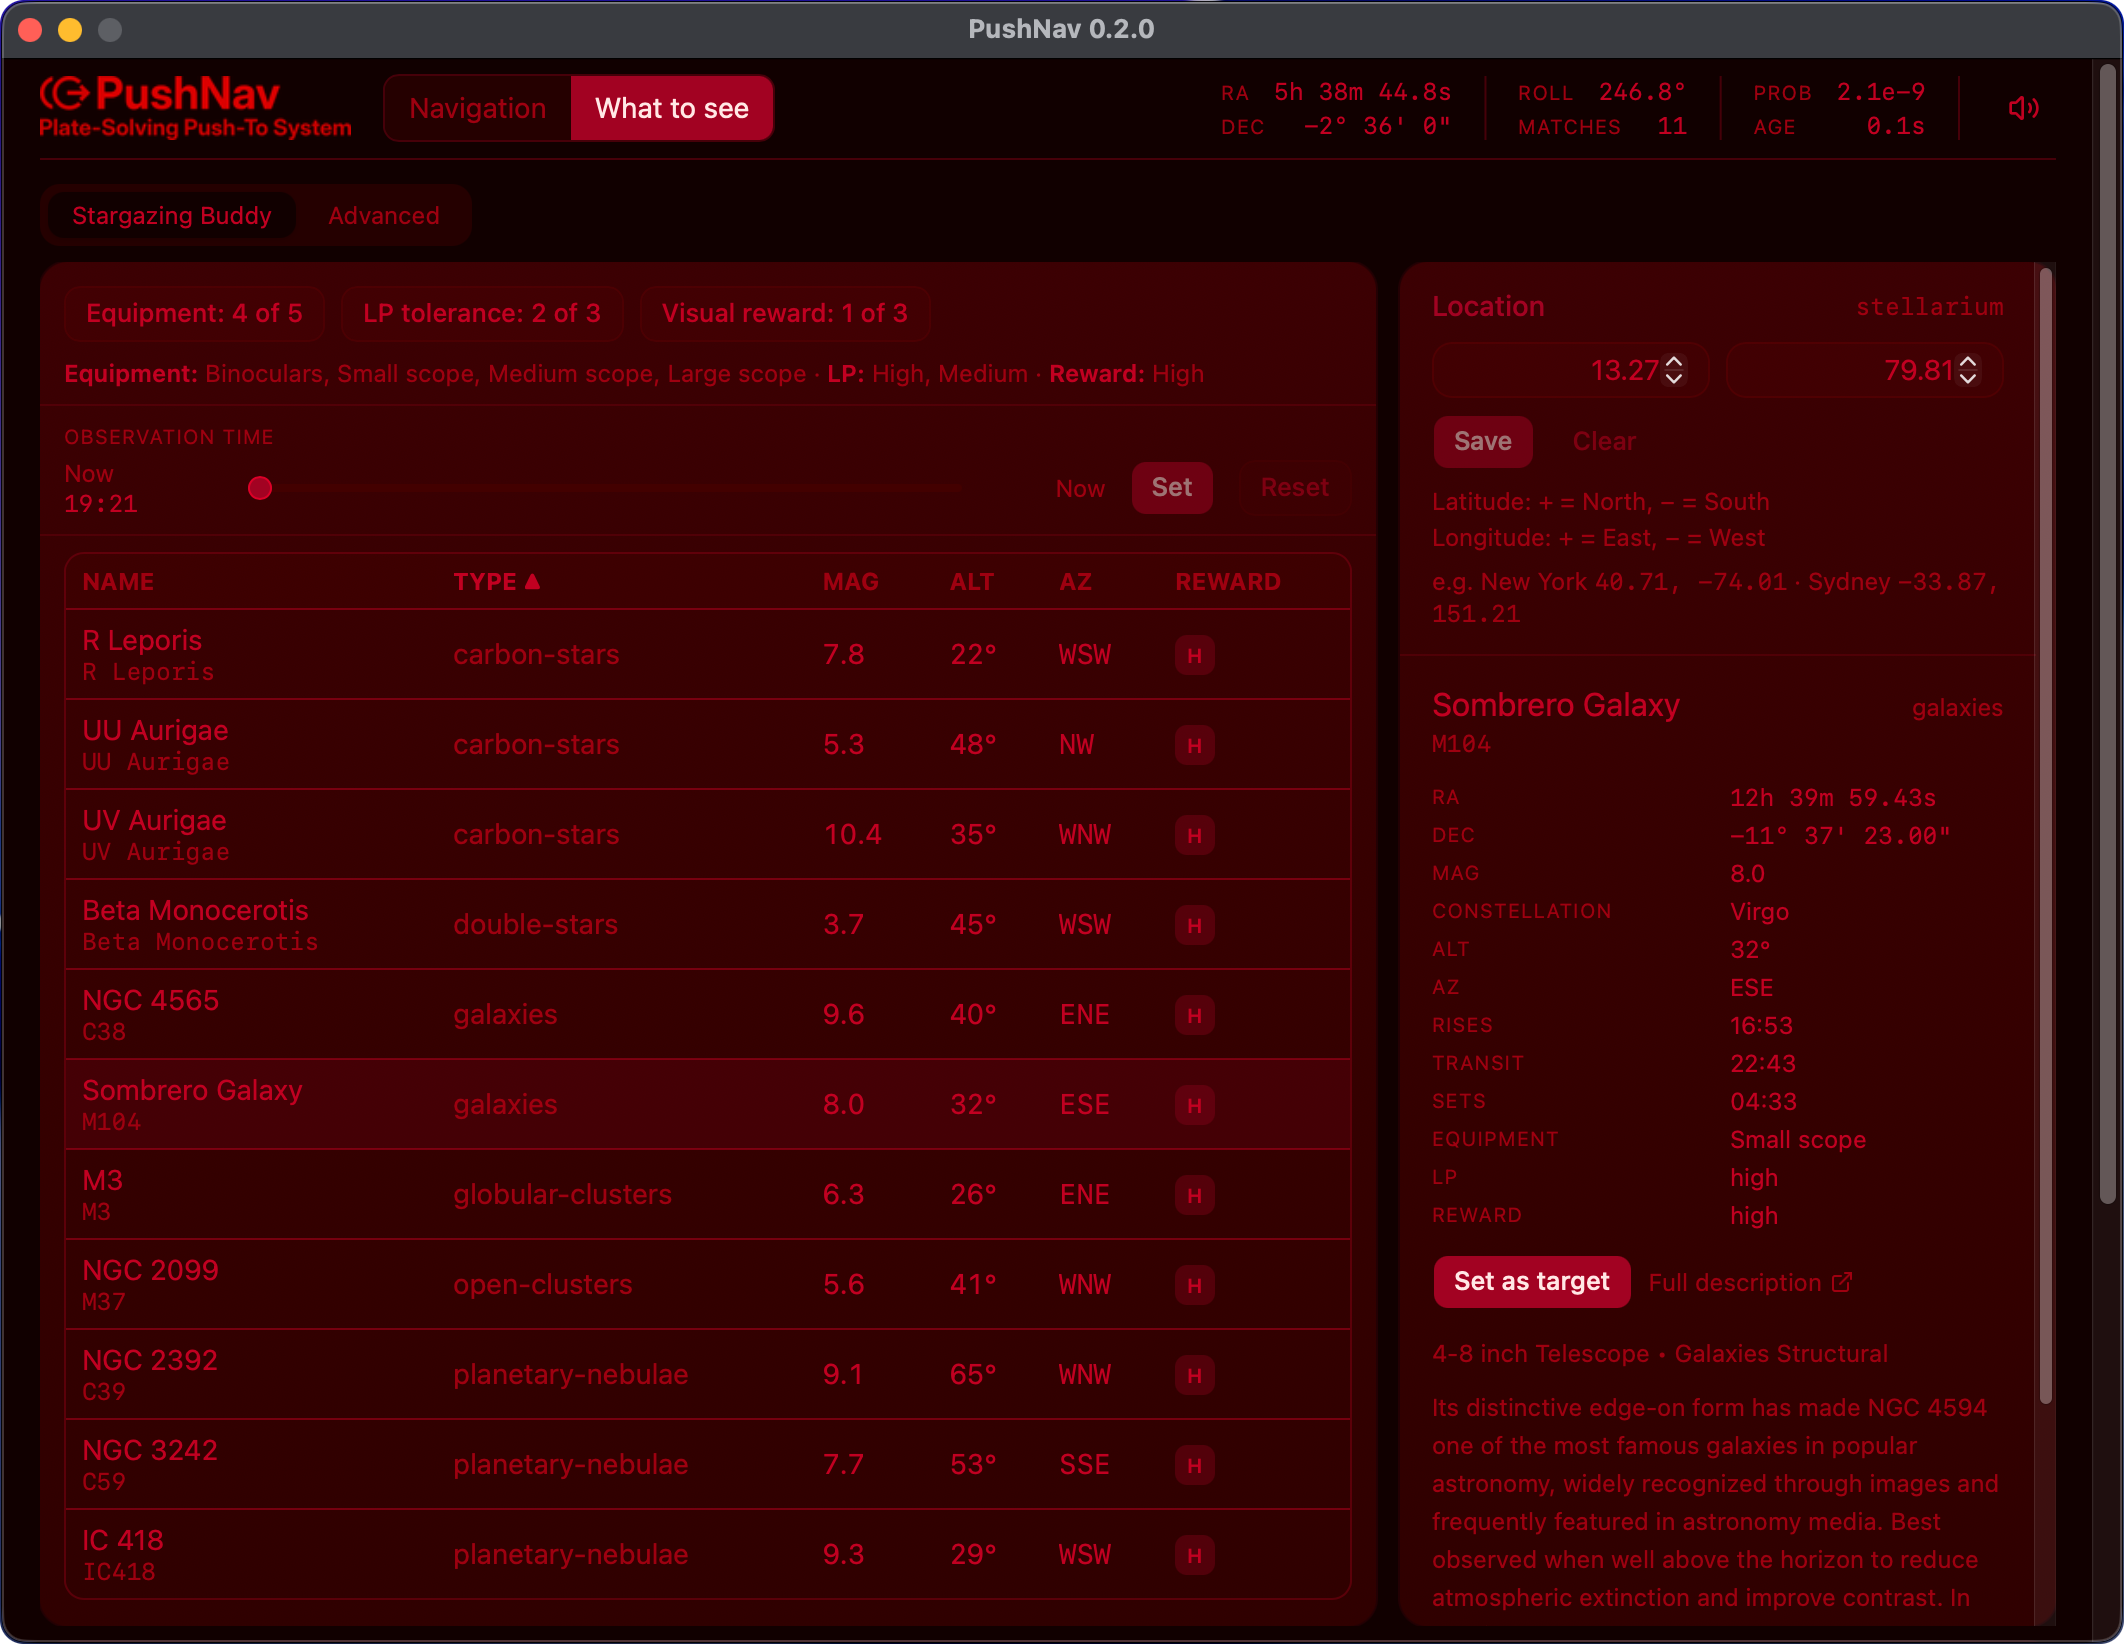Open the Stargazing Buddy sub-tab
This screenshot has width=2124, height=1644.
[172, 216]
